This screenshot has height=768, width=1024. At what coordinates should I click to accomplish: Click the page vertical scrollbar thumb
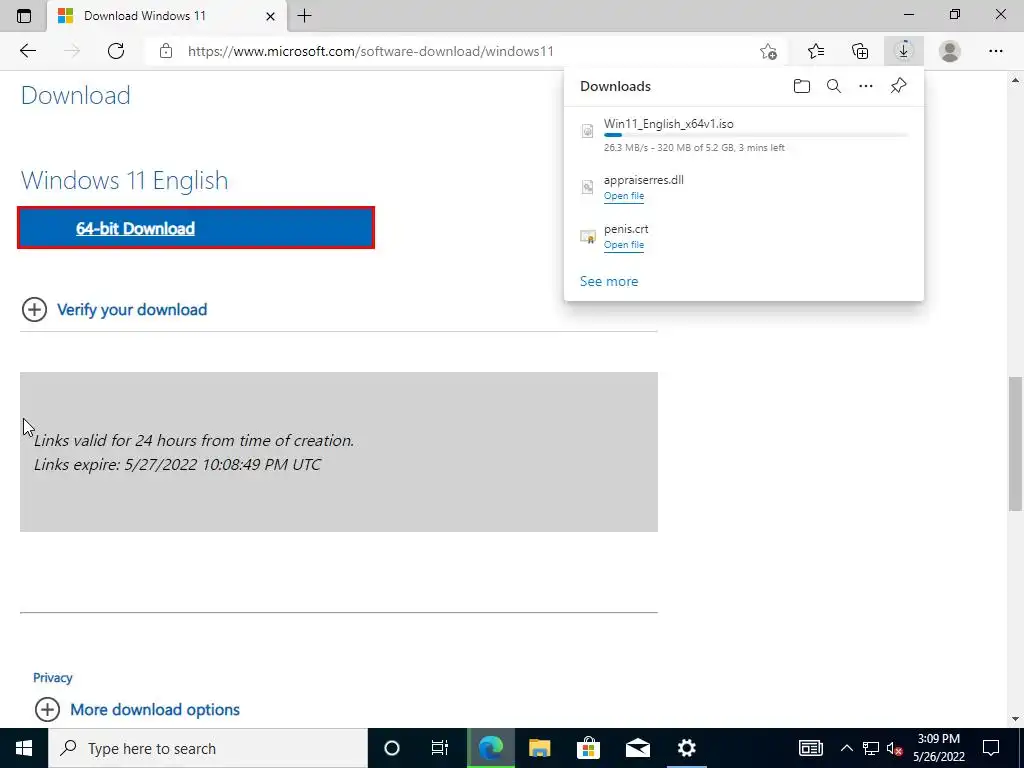click(1016, 444)
